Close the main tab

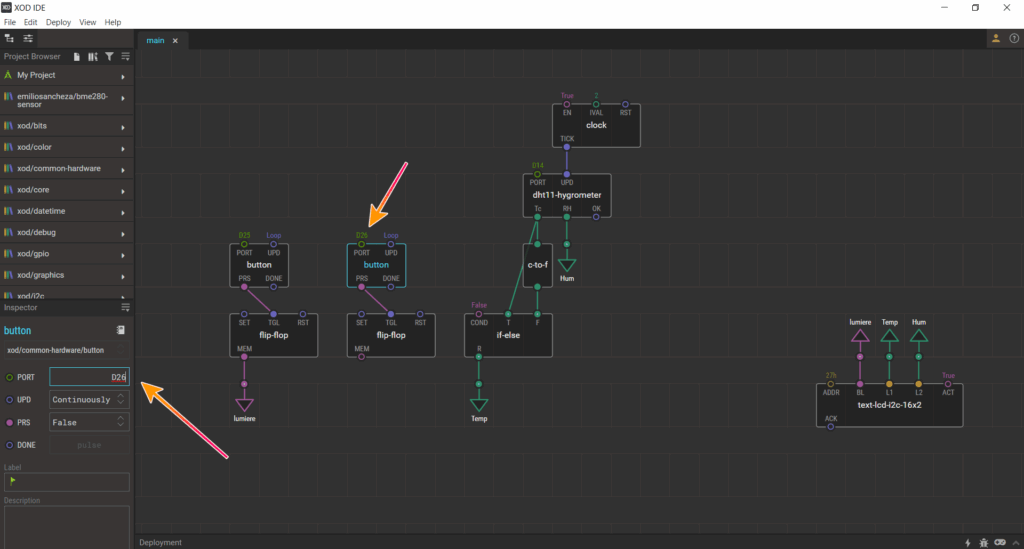[175, 40]
